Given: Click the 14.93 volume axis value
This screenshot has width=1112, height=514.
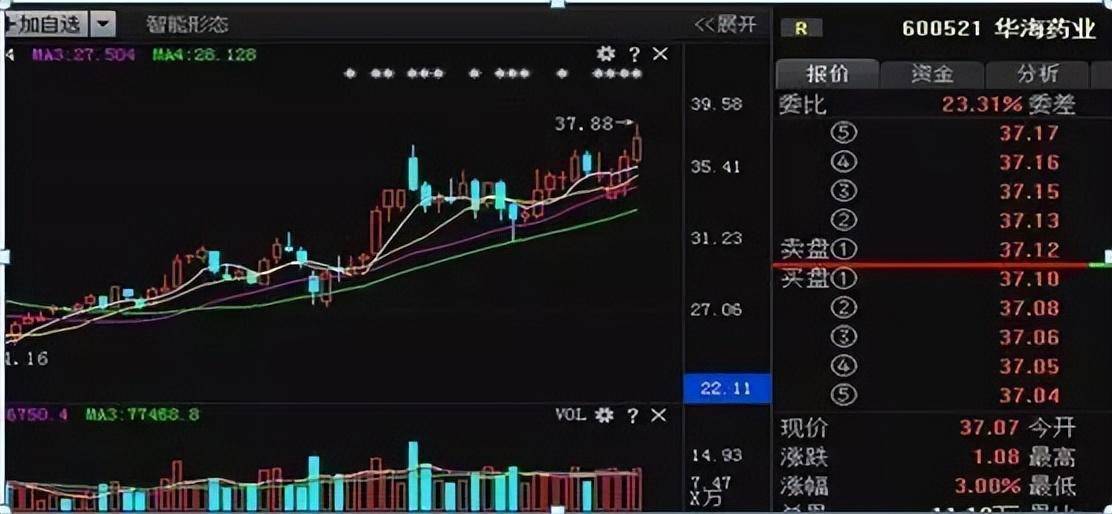Looking at the screenshot, I should pyautogui.click(x=716, y=454).
